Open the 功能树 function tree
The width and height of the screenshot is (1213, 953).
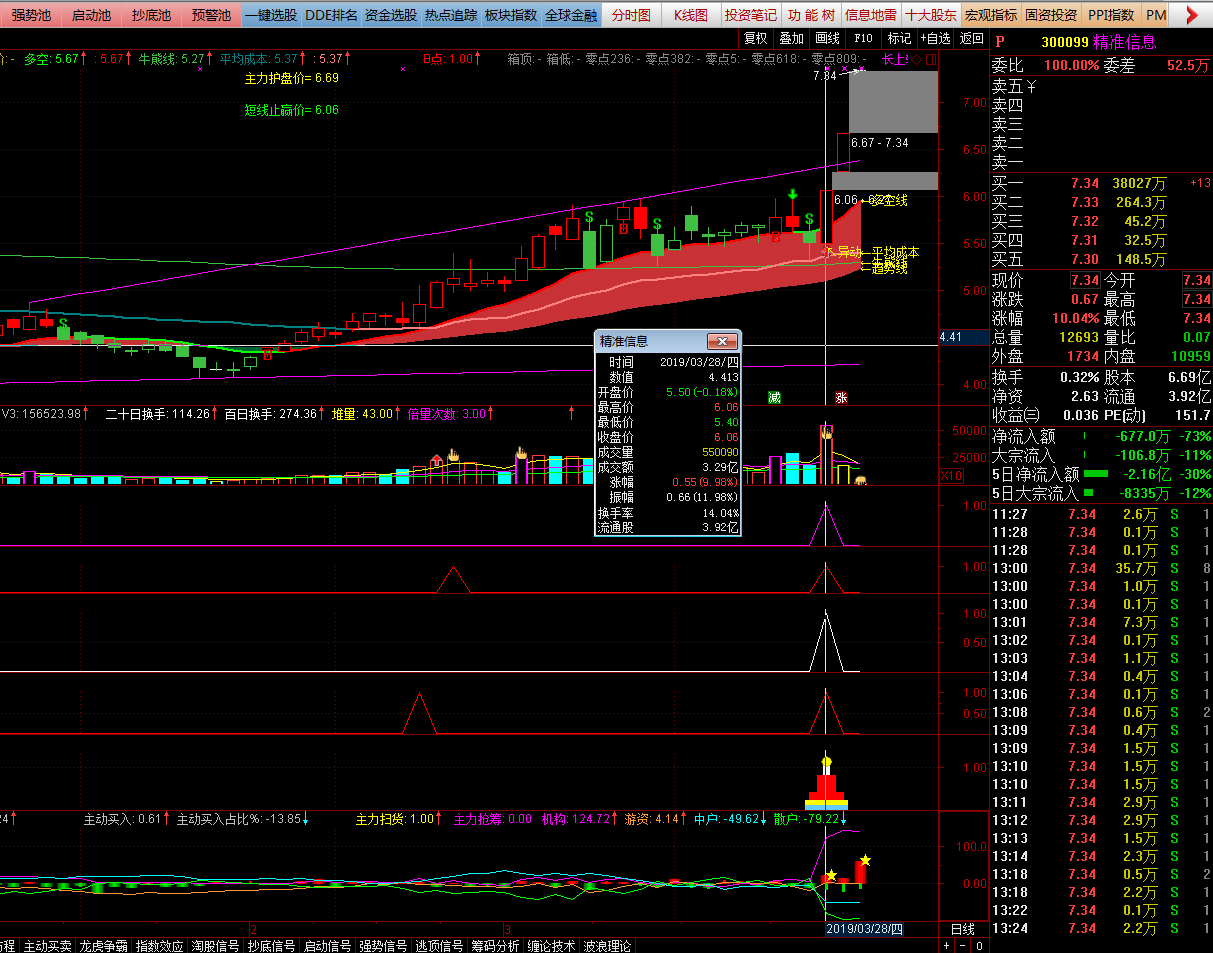point(810,15)
